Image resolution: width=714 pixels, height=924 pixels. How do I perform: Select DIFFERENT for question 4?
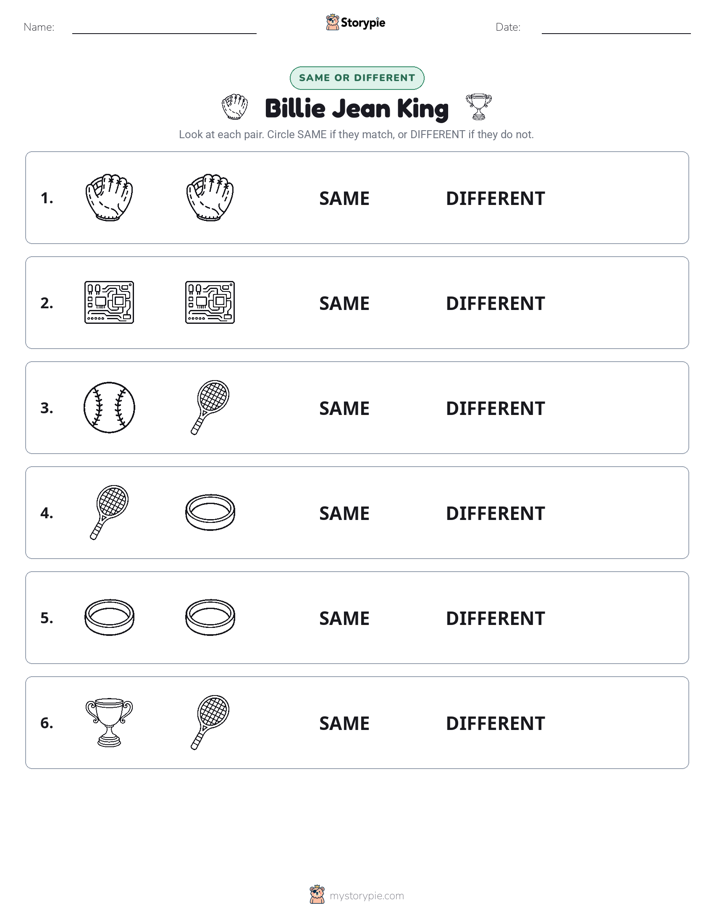pos(495,513)
